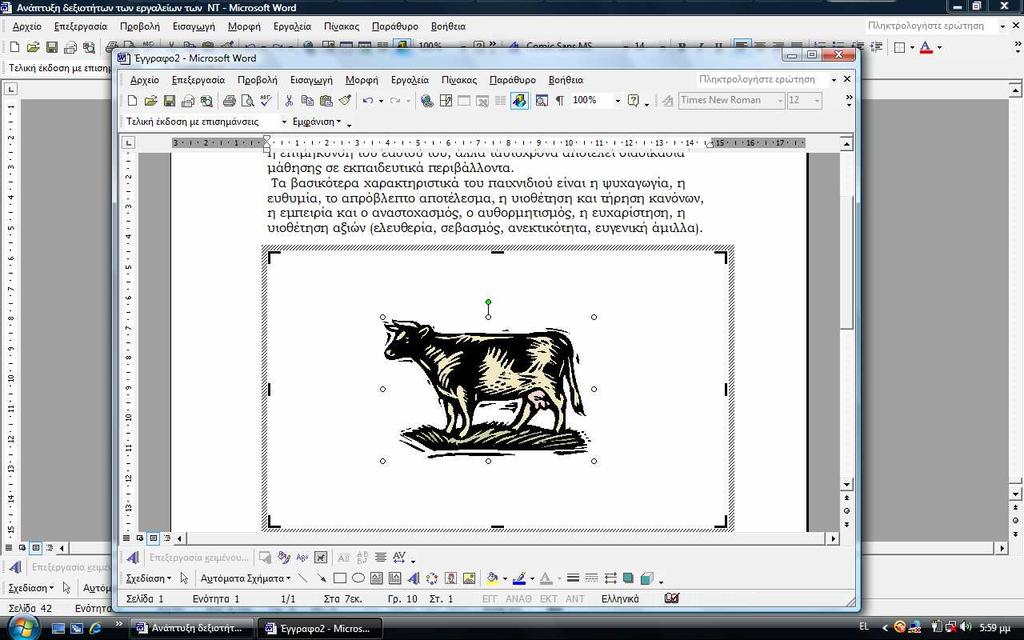Open the Line Color dropdown arrow
Screen dimensions: 1024x640
[532, 579]
